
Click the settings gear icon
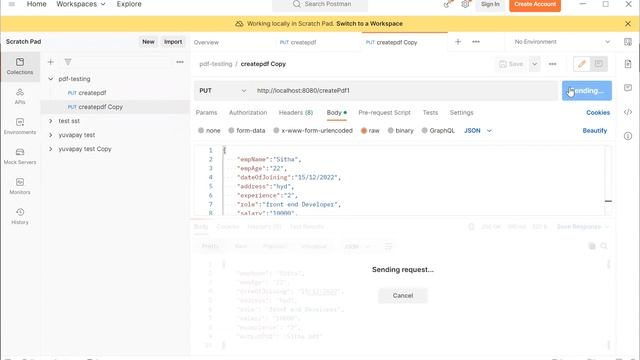click(x=465, y=4)
